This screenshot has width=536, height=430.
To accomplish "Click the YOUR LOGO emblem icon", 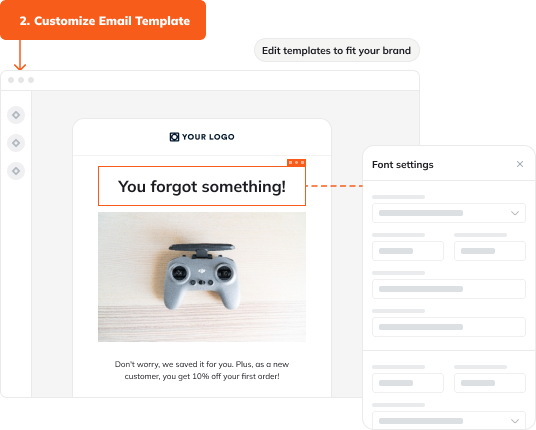I will [x=174, y=137].
